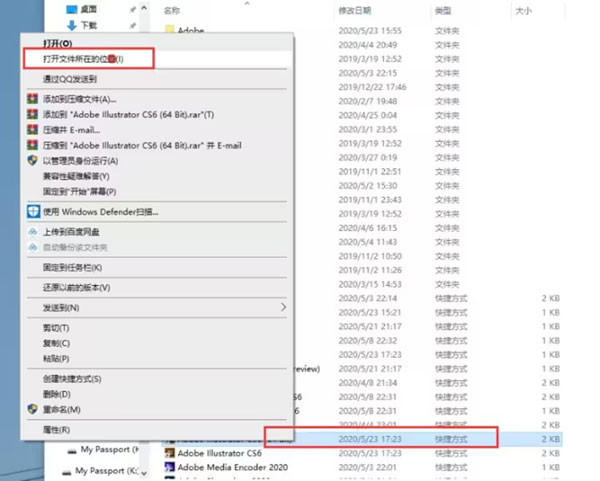Select 添加到压缩文件(A)... entry
The image size is (600, 481).
pyautogui.click(x=79, y=99)
